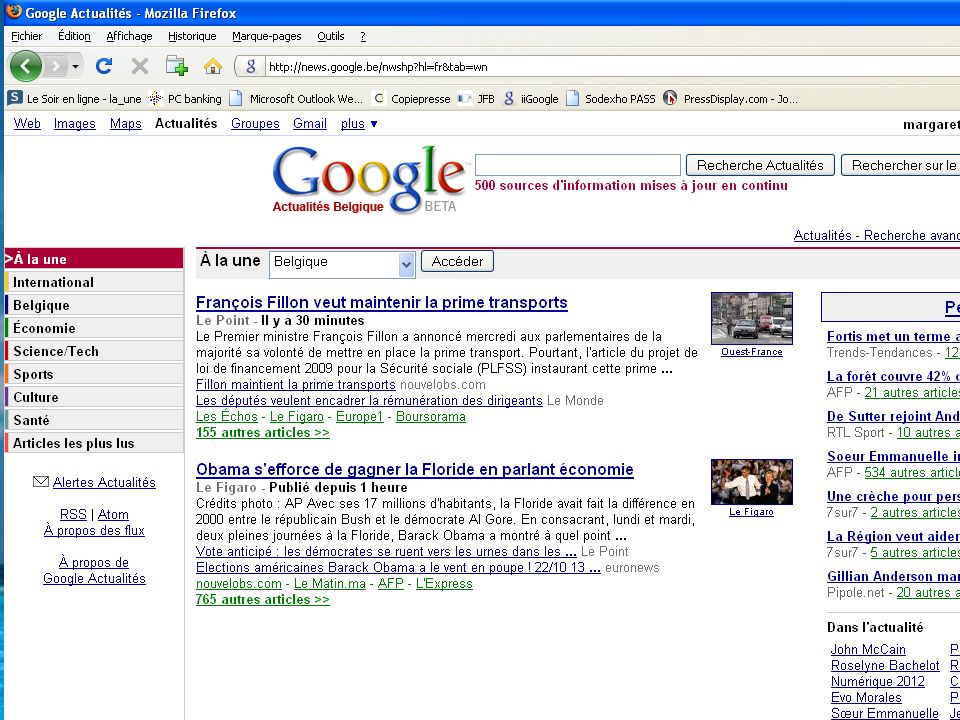Image resolution: width=960 pixels, height=720 pixels.
Task: Click the Alertes Actualités envelope icon
Action: coord(40,482)
